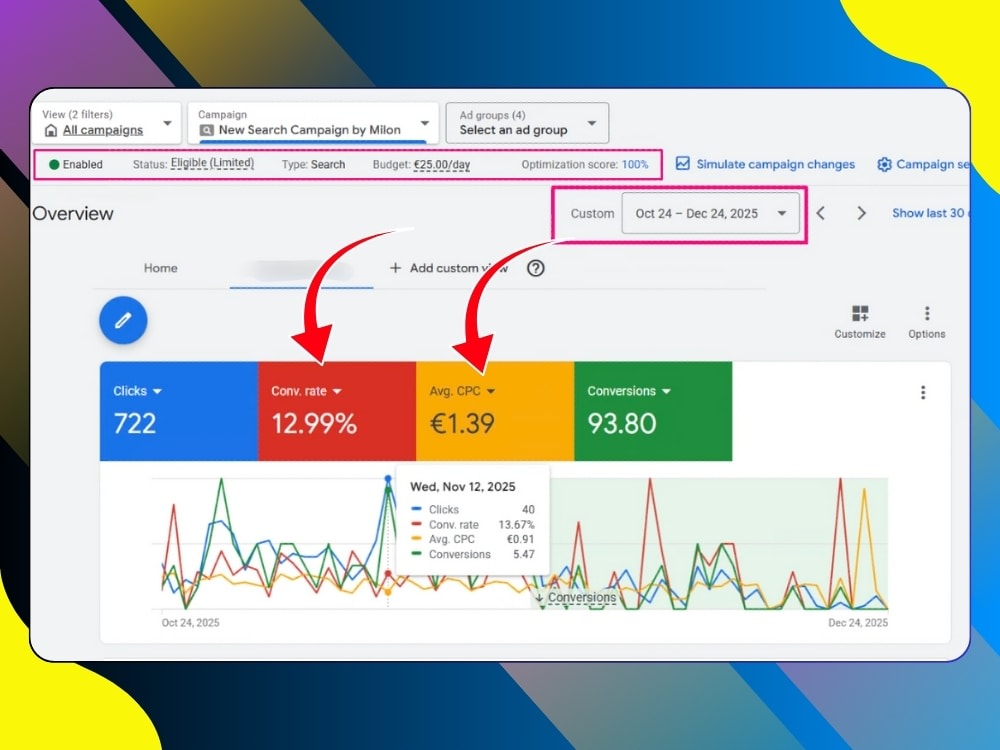Viewport: 1000px width, 750px height.
Task: Select the blue Clicks scorecard tile
Action: coord(179,411)
